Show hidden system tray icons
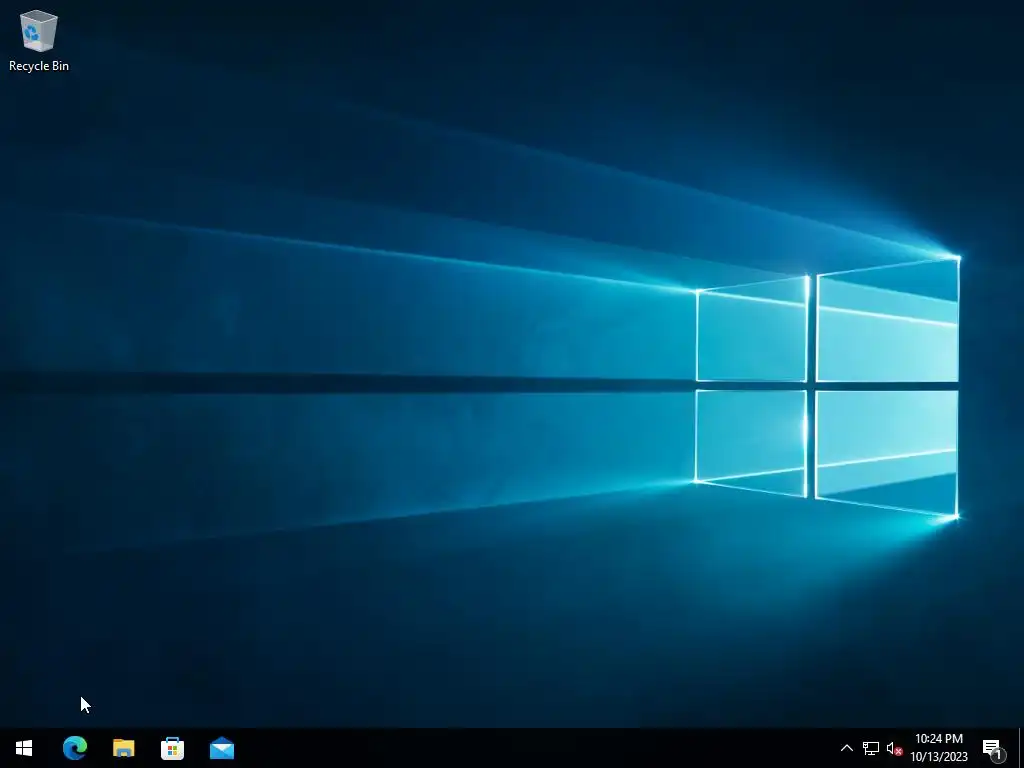1024x768 pixels. tap(846, 748)
